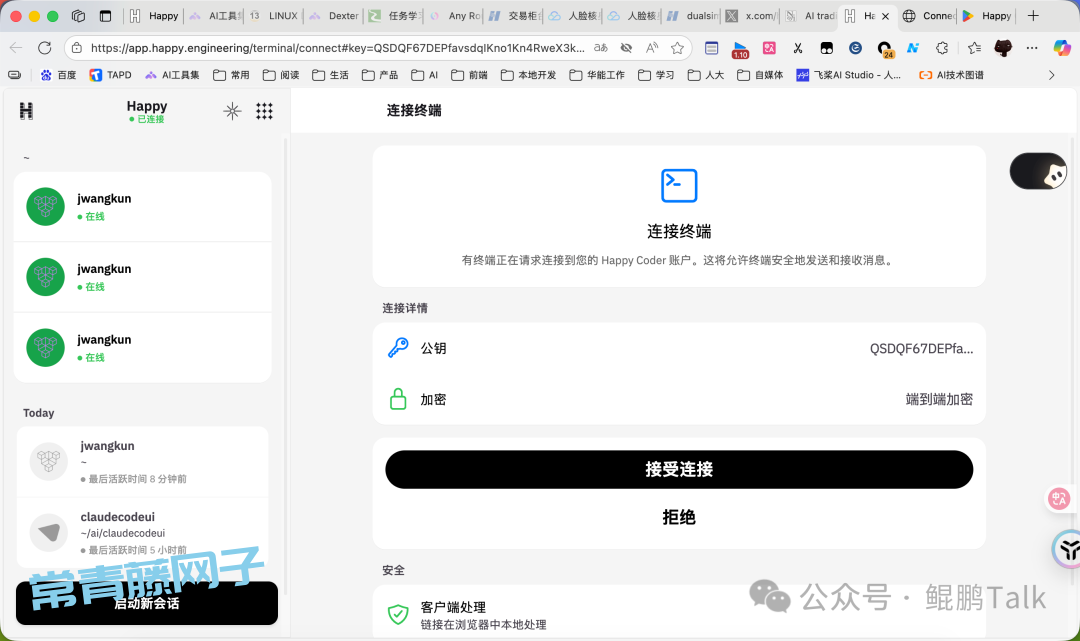The width and height of the screenshot is (1080, 641).
Task: Switch to the LINUX browser tab
Action: point(274,16)
